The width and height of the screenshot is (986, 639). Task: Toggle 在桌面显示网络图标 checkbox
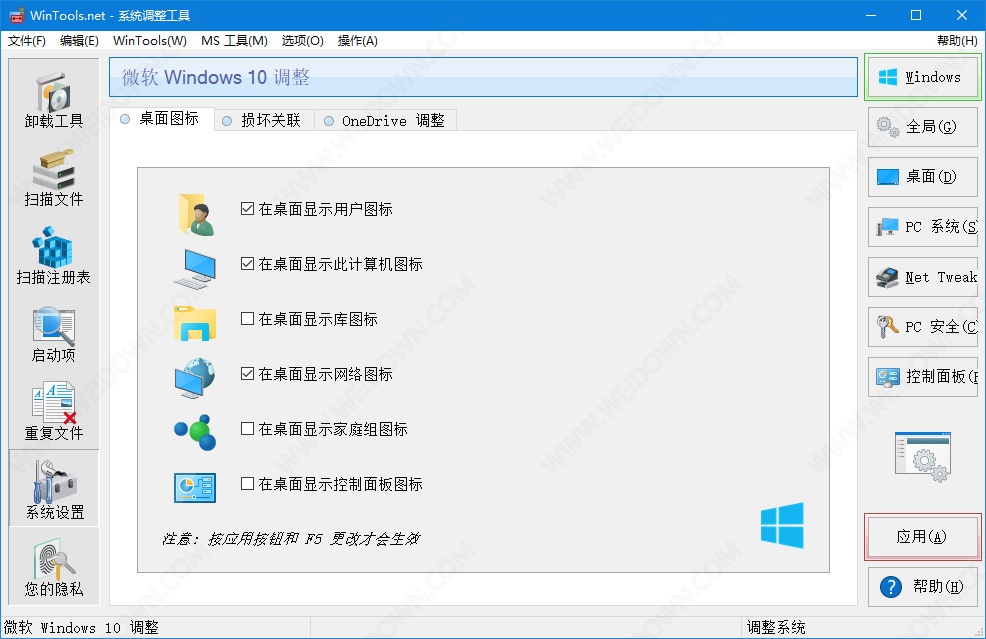click(247, 374)
